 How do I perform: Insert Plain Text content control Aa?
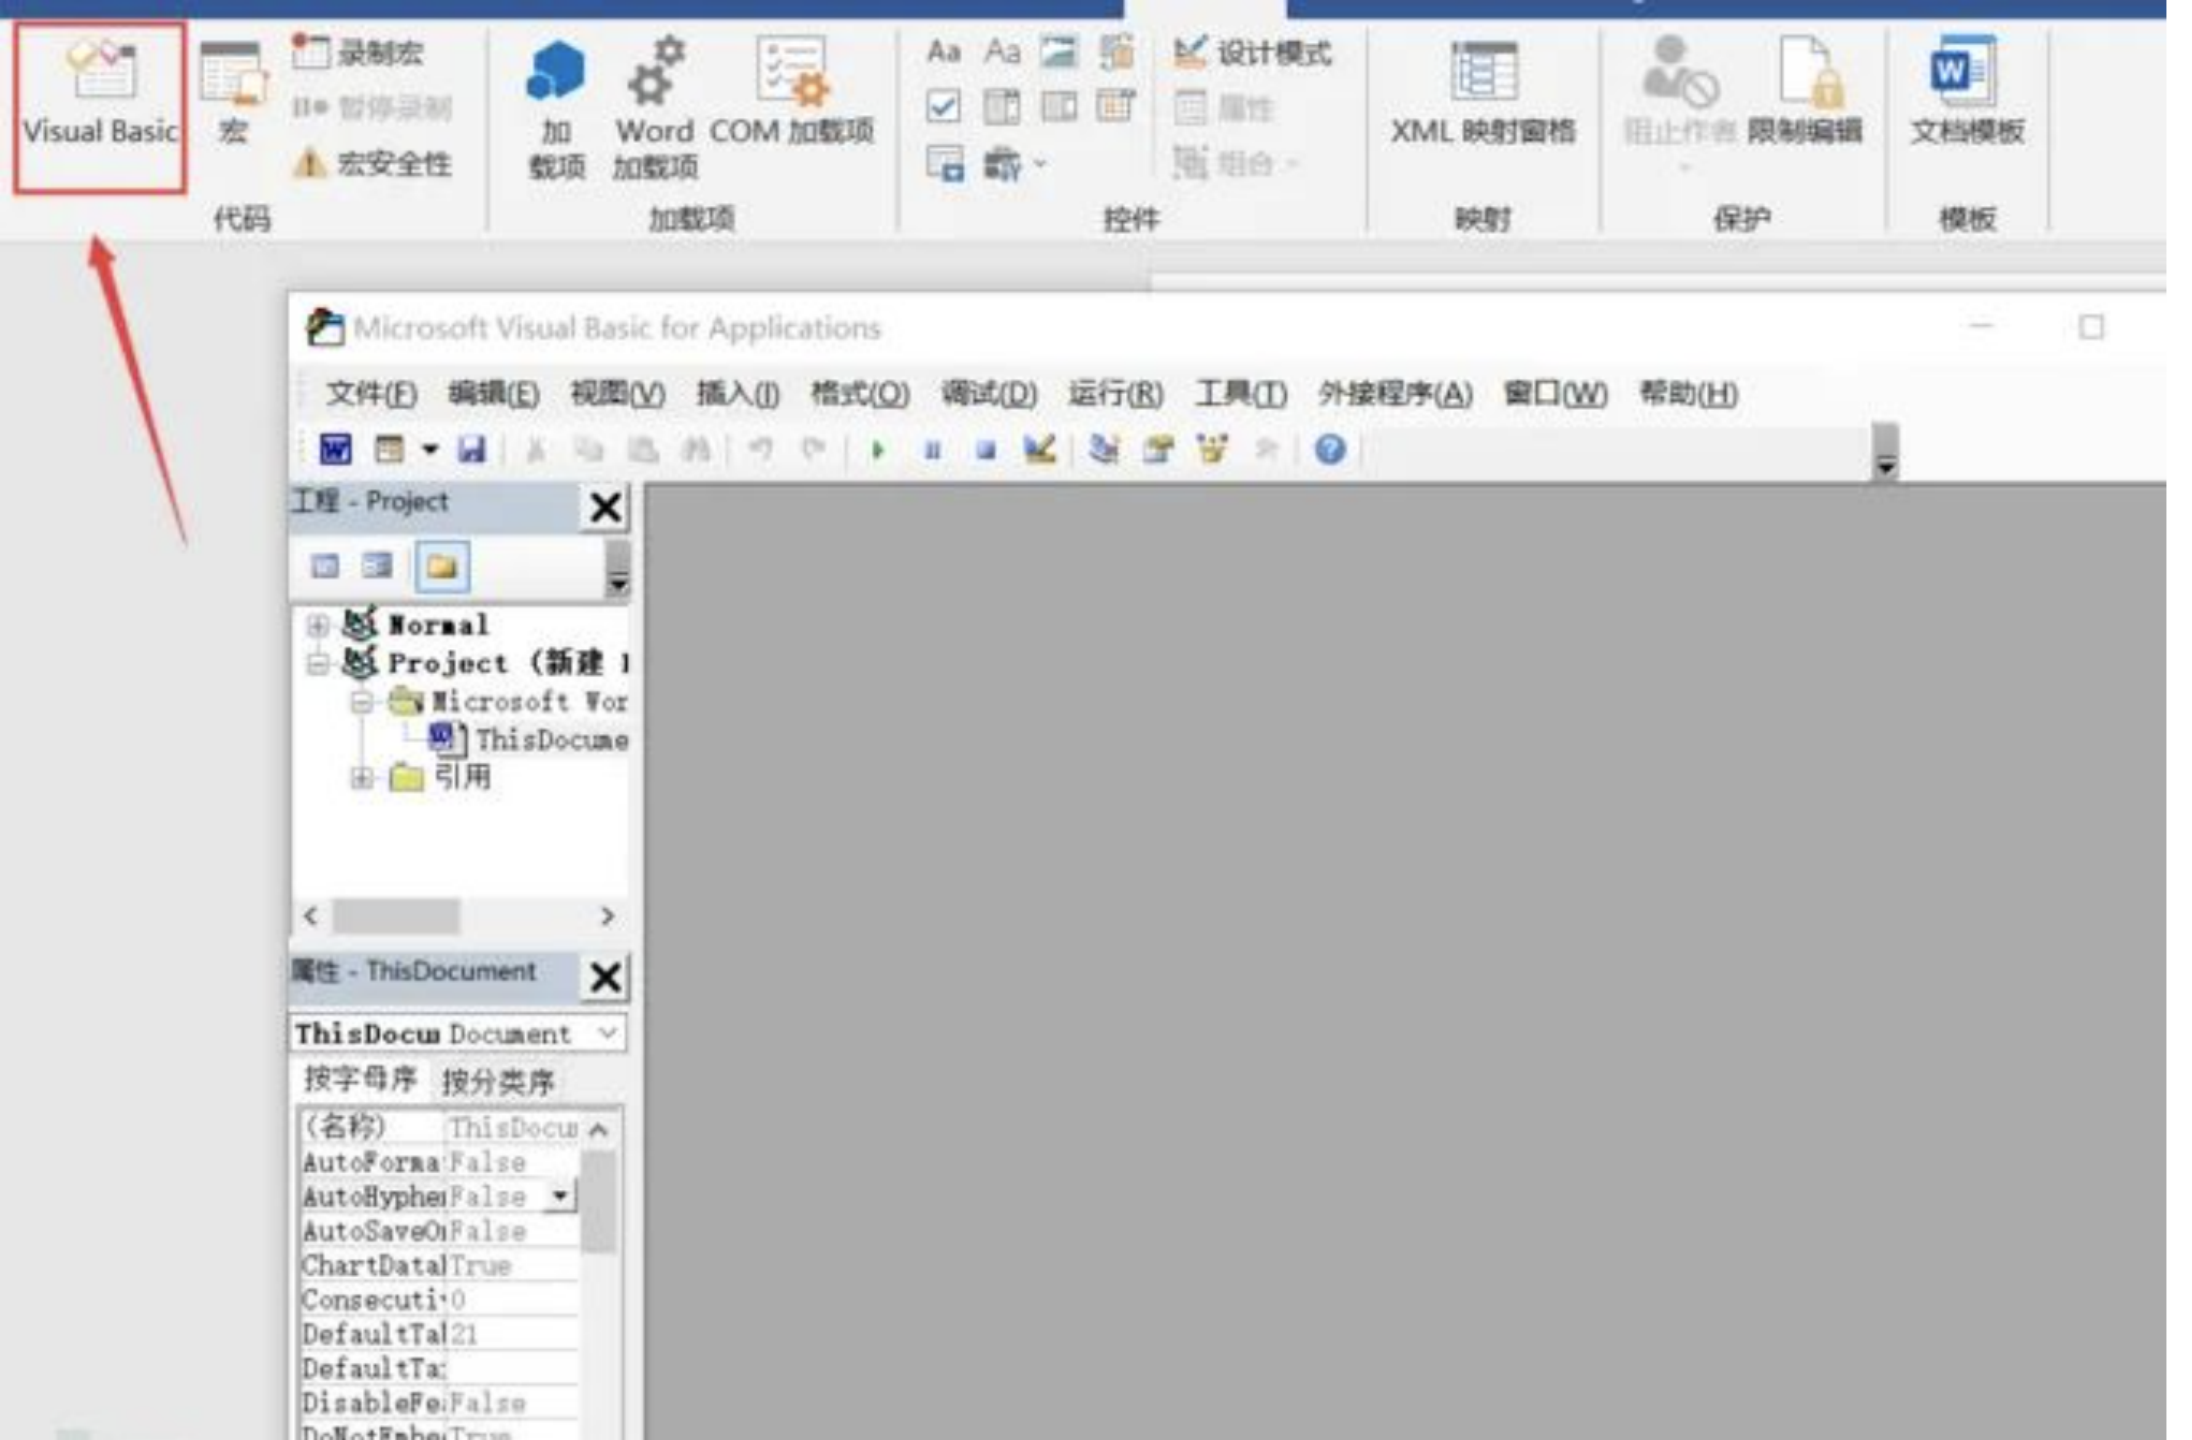pyautogui.click(x=1002, y=51)
